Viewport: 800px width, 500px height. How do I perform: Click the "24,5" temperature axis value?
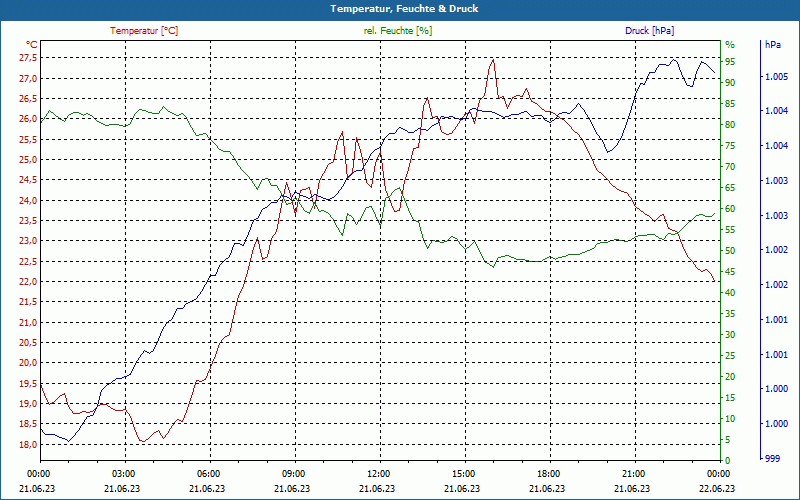coord(28,180)
